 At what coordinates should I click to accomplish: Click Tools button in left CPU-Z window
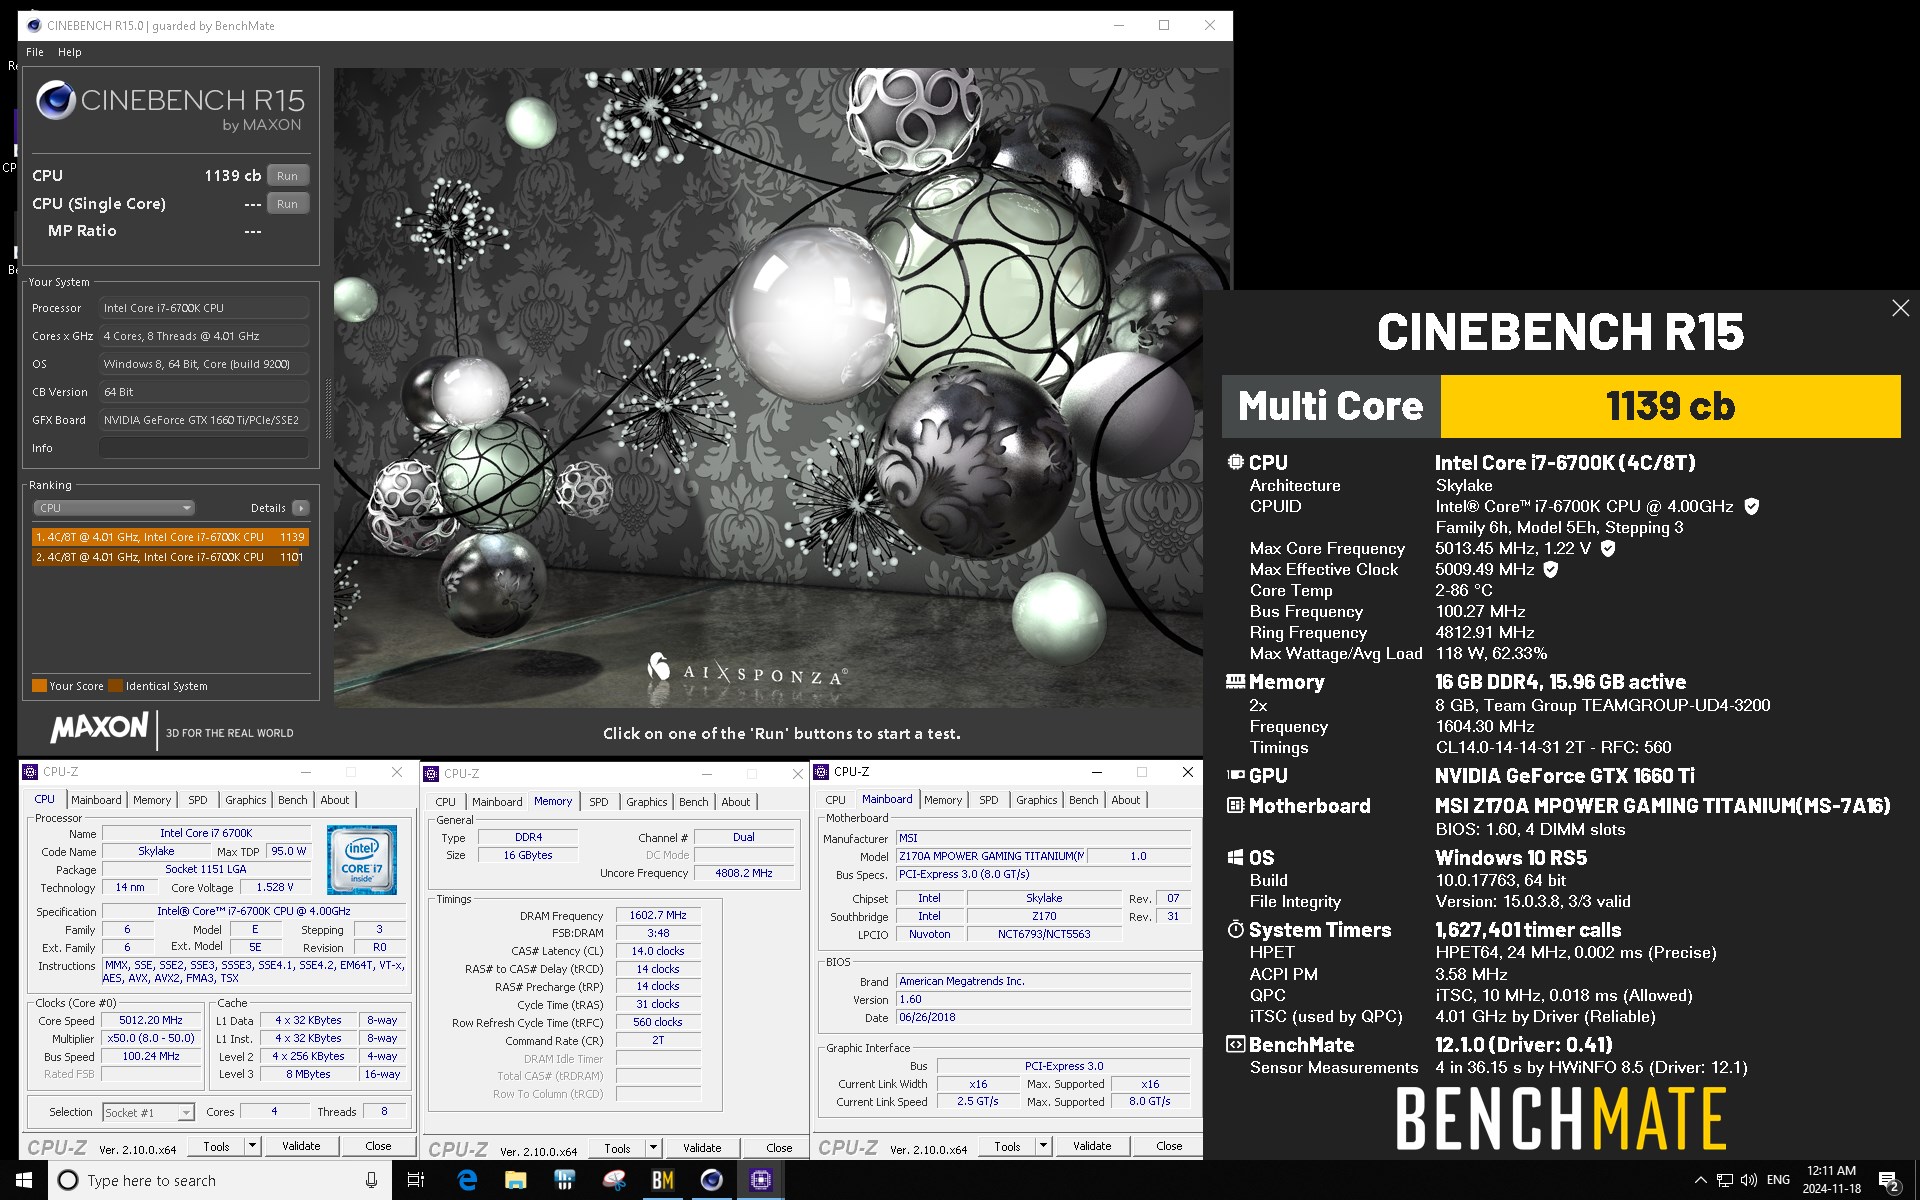pyautogui.click(x=217, y=1146)
